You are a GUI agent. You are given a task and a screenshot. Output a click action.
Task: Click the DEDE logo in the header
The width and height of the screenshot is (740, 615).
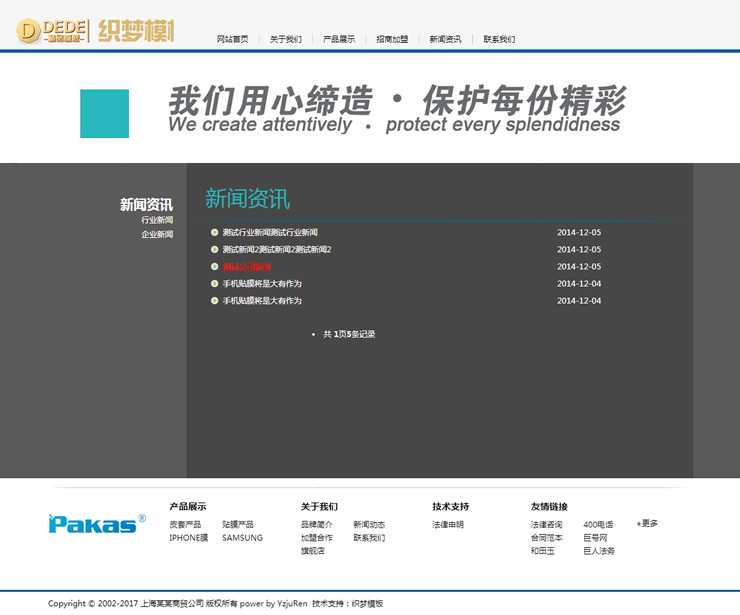(x=95, y=30)
